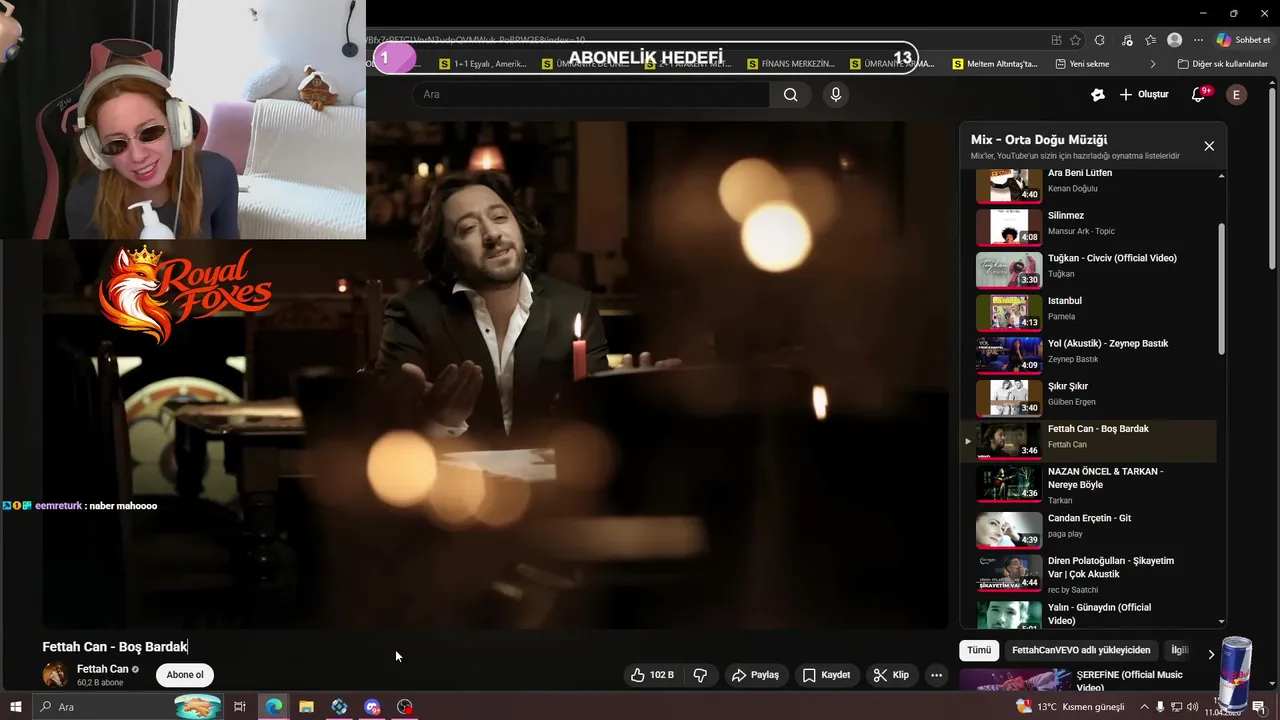Click the dislike thumbs-down button

point(701,675)
